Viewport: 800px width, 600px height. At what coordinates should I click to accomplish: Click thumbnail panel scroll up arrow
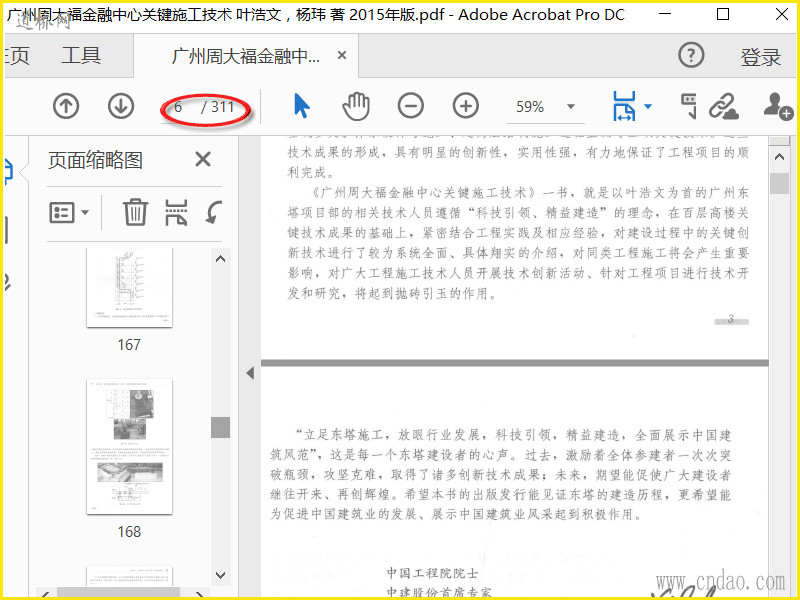pos(220,259)
